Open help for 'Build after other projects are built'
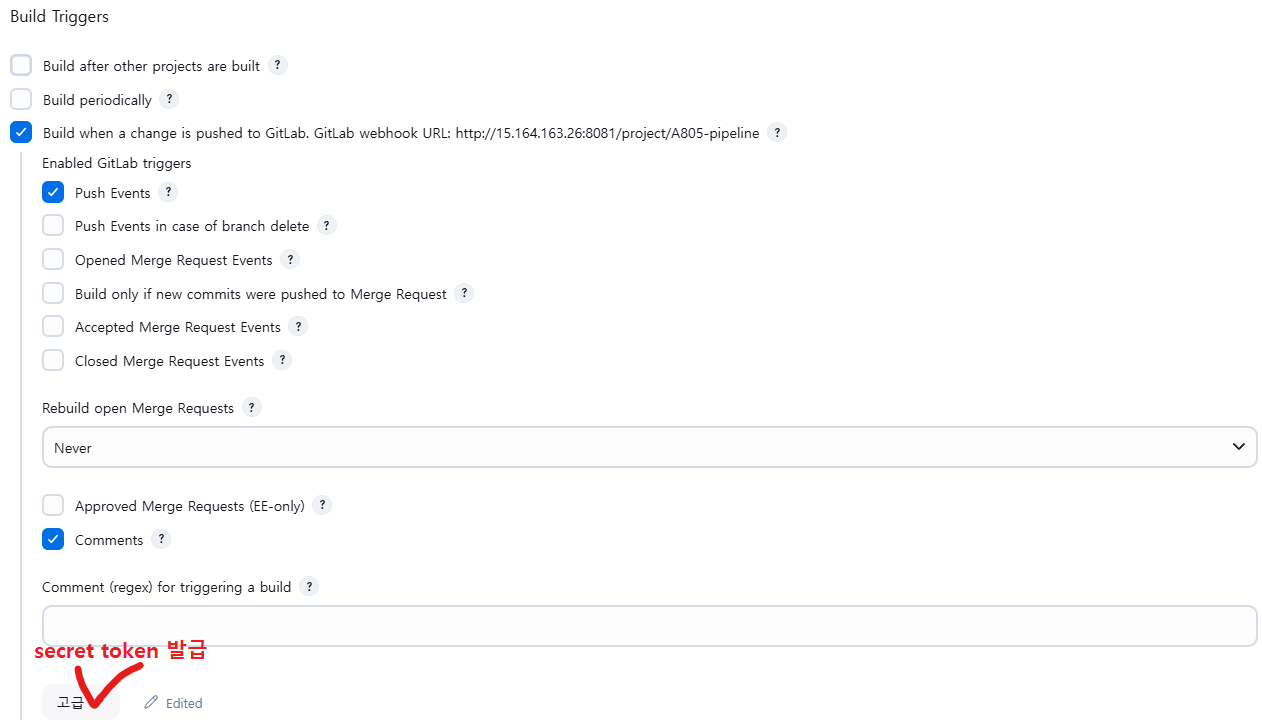This screenshot has height=724, width=1262. (x=277, y=64)
